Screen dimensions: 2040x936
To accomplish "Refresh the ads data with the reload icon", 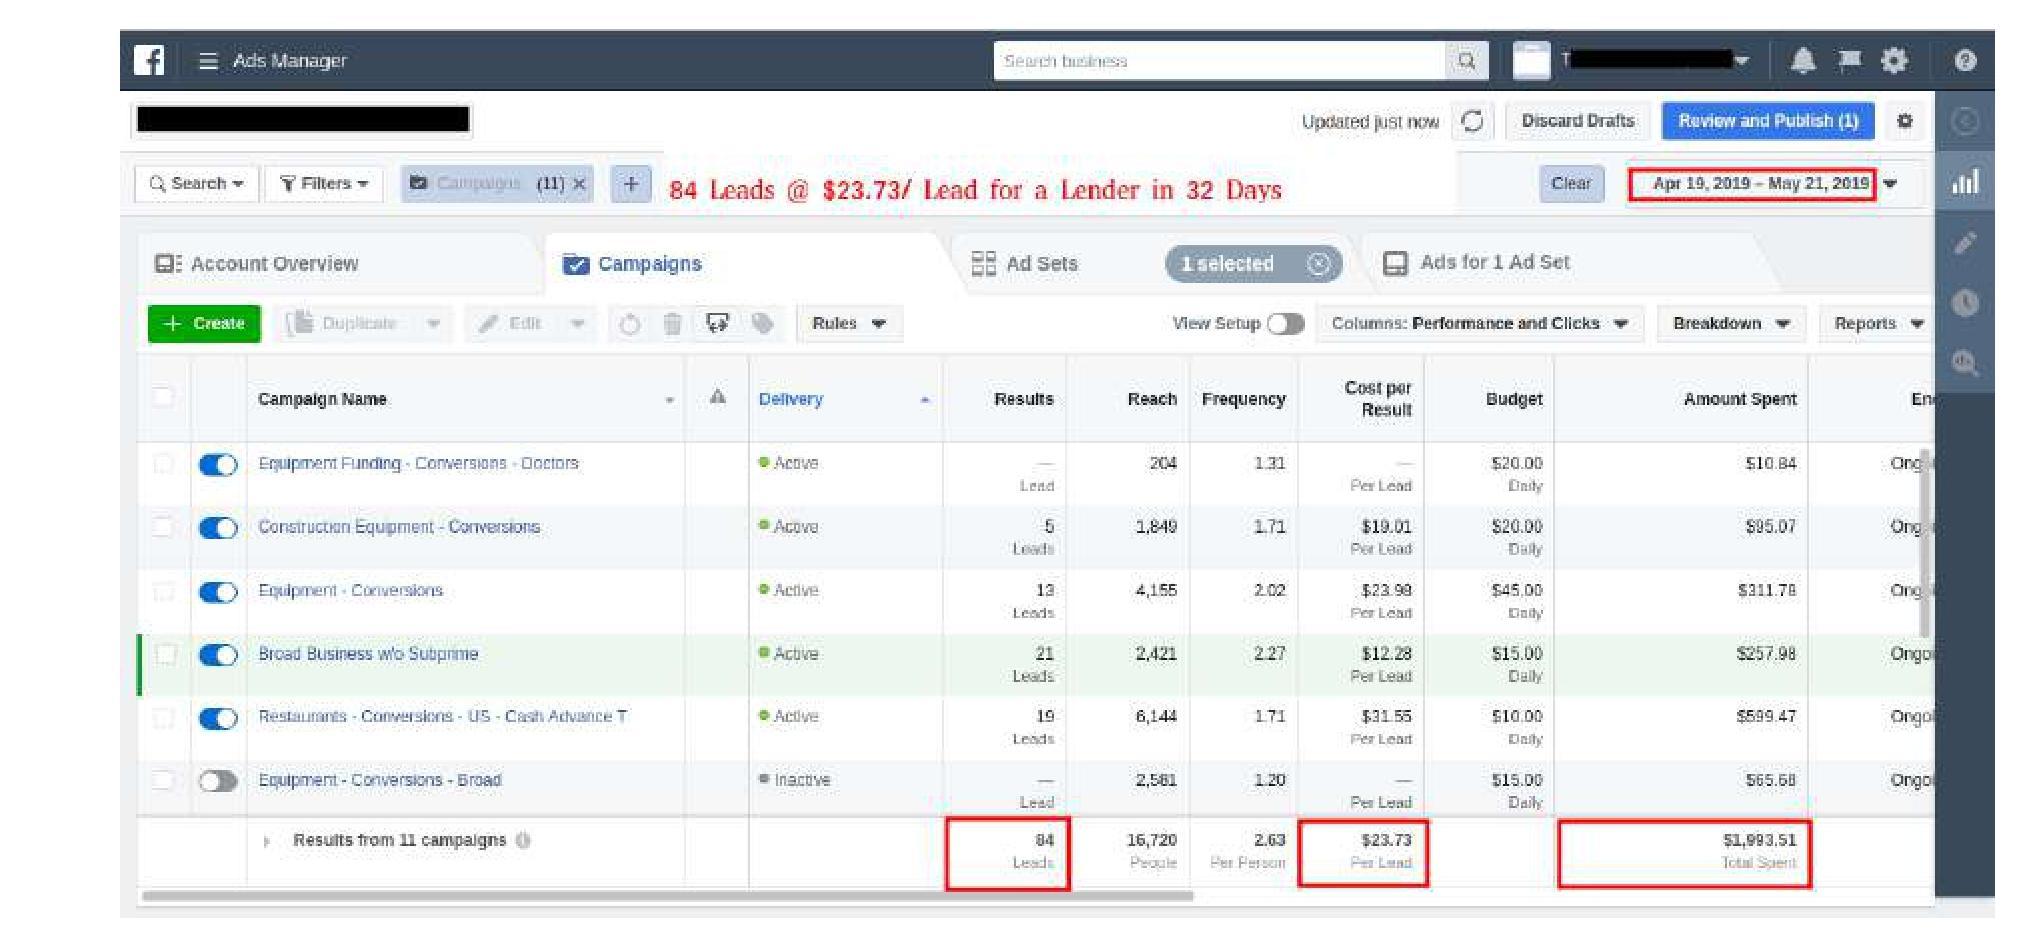I will 1472,121.
